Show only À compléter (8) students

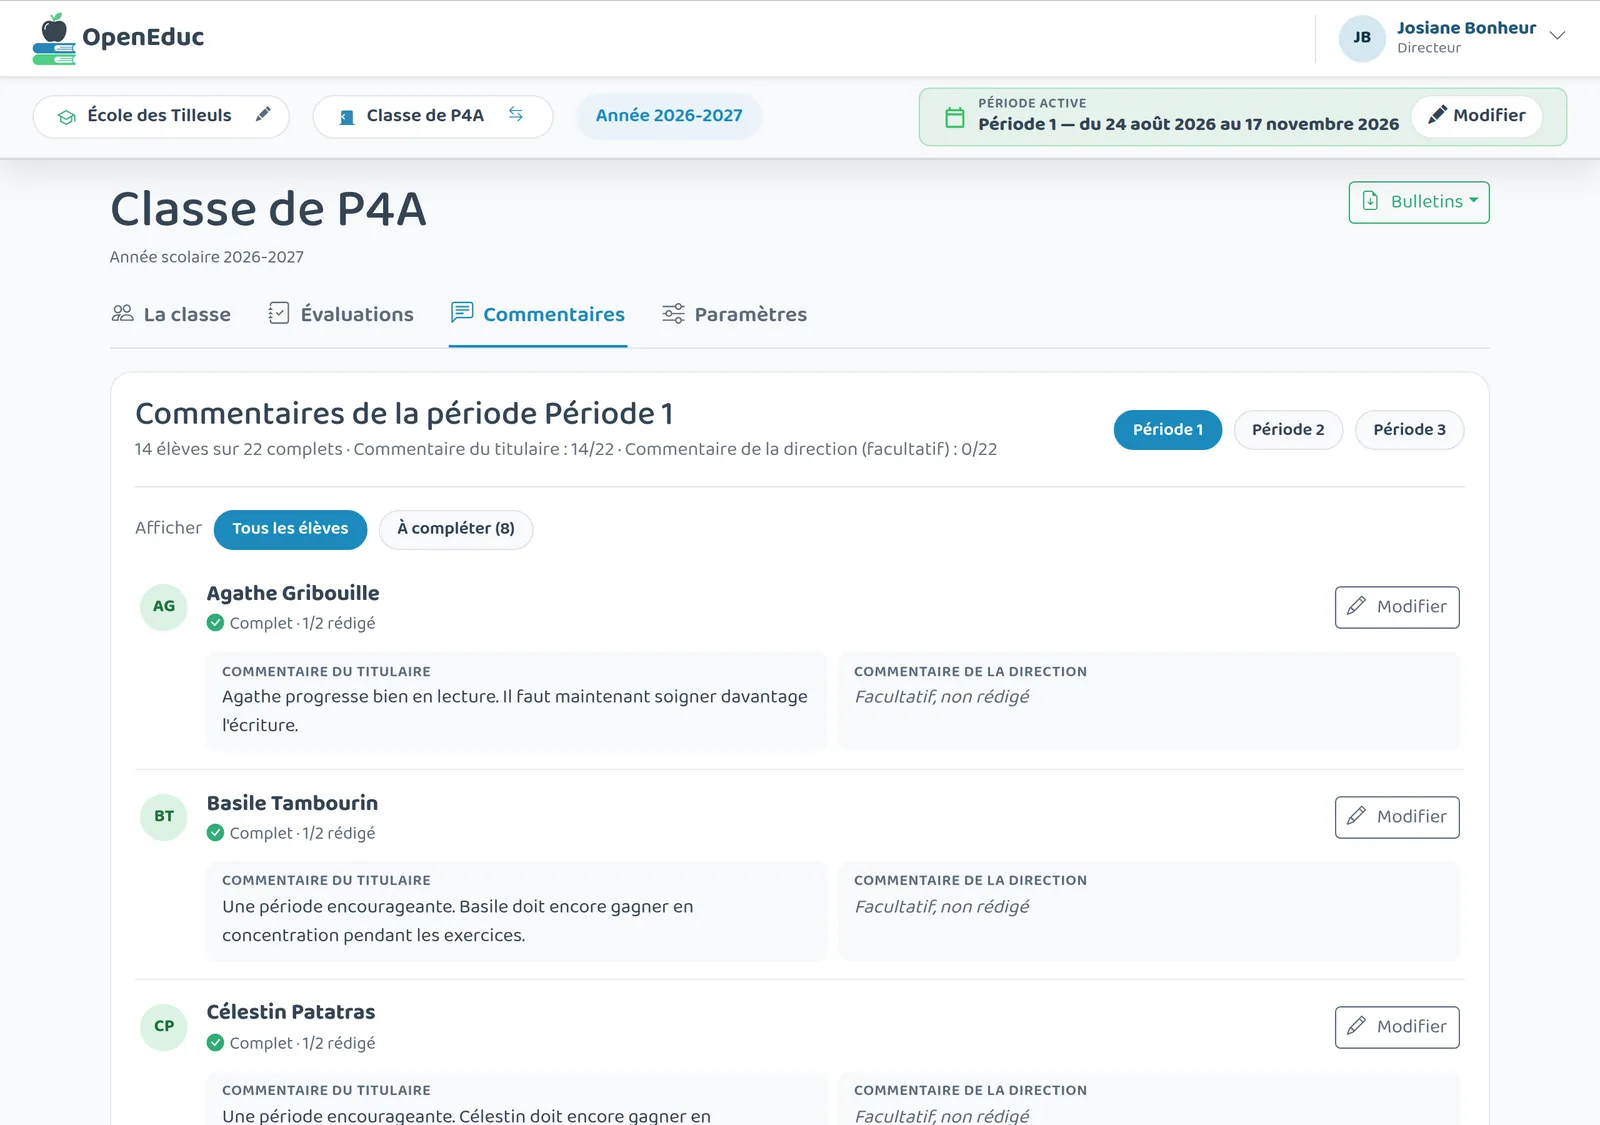pos(456,529)
